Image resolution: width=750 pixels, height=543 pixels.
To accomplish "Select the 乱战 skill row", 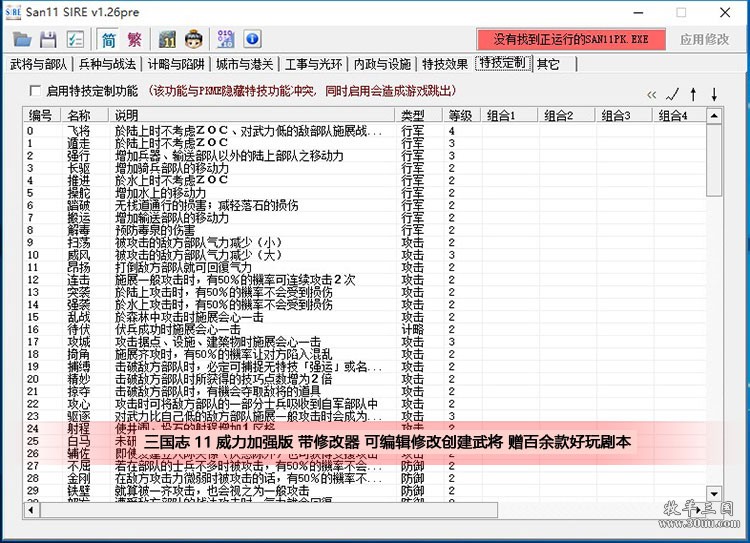I will [x=365, y=317].
